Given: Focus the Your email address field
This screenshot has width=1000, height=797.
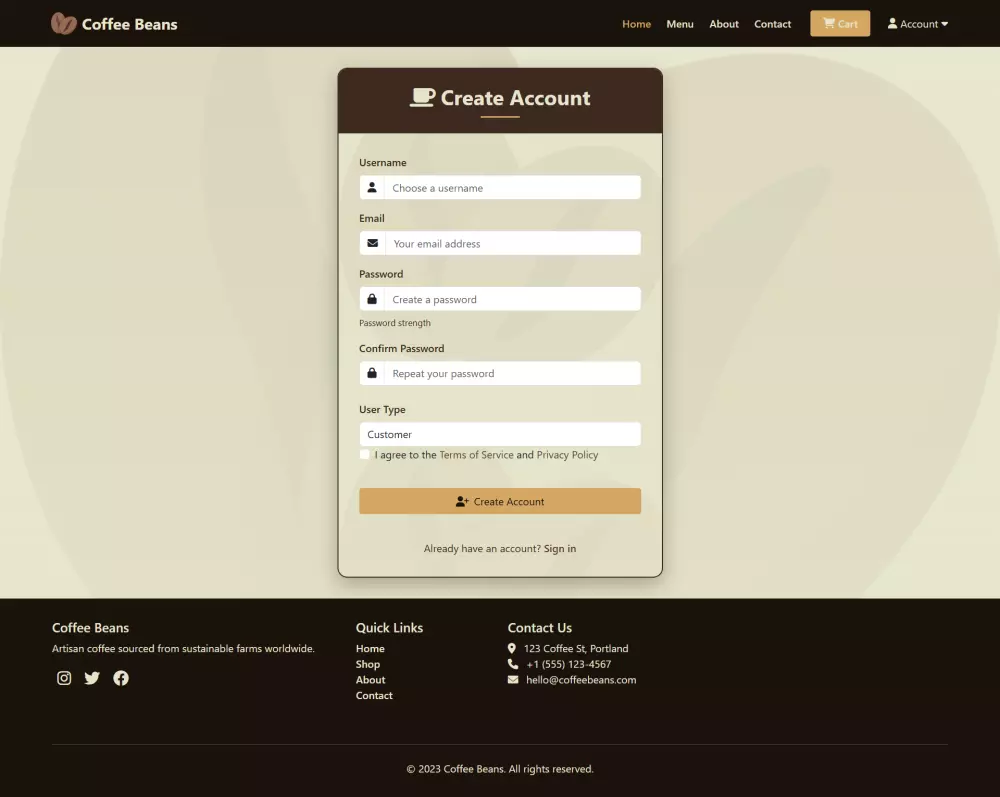Looking at the screenshot, I should coord(513,243).
